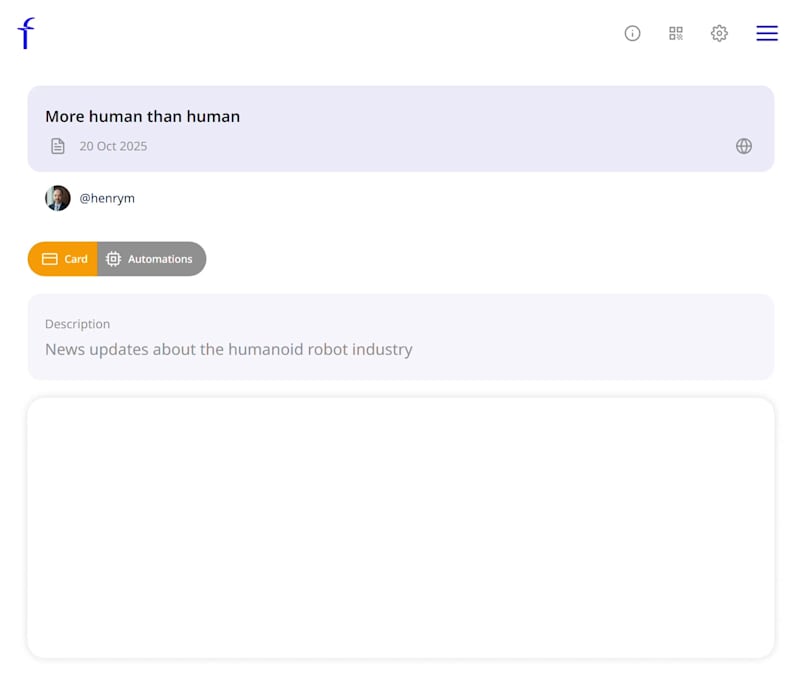
Task: Click the empty space right of the description text
Action: click(x=600, y=349)
